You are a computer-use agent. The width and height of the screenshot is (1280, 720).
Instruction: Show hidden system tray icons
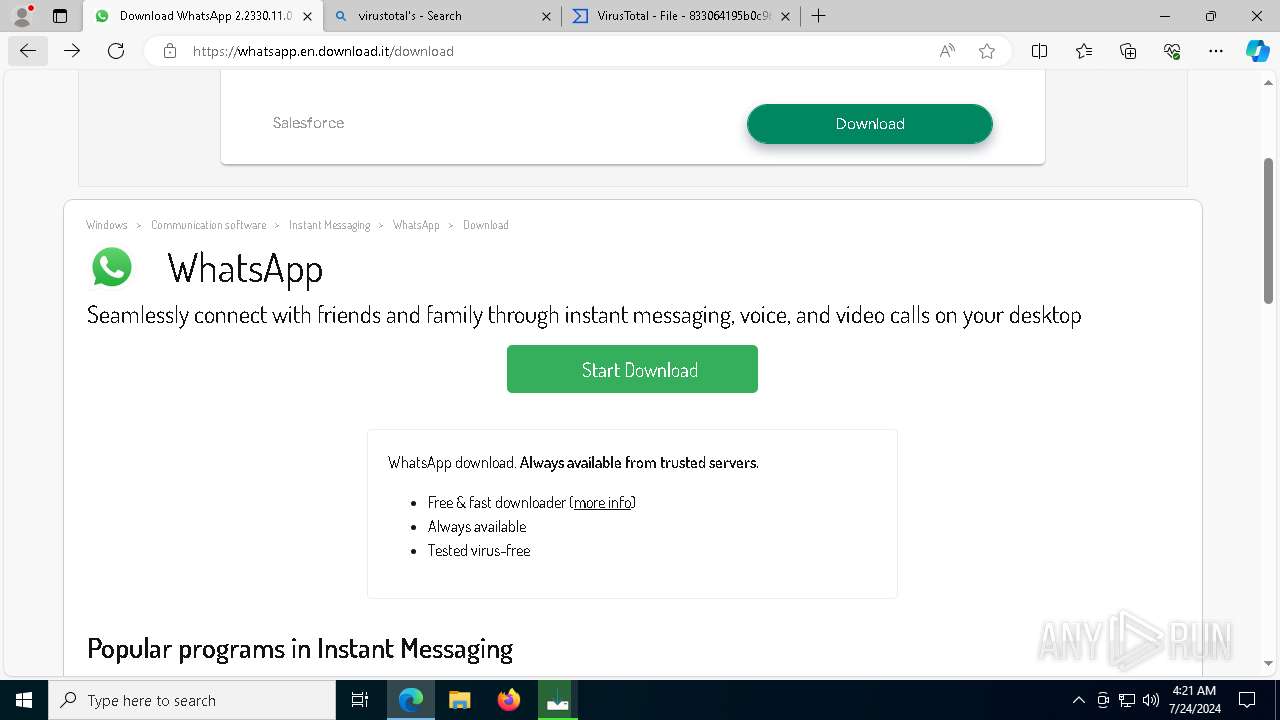click(x=1078, y=700)
